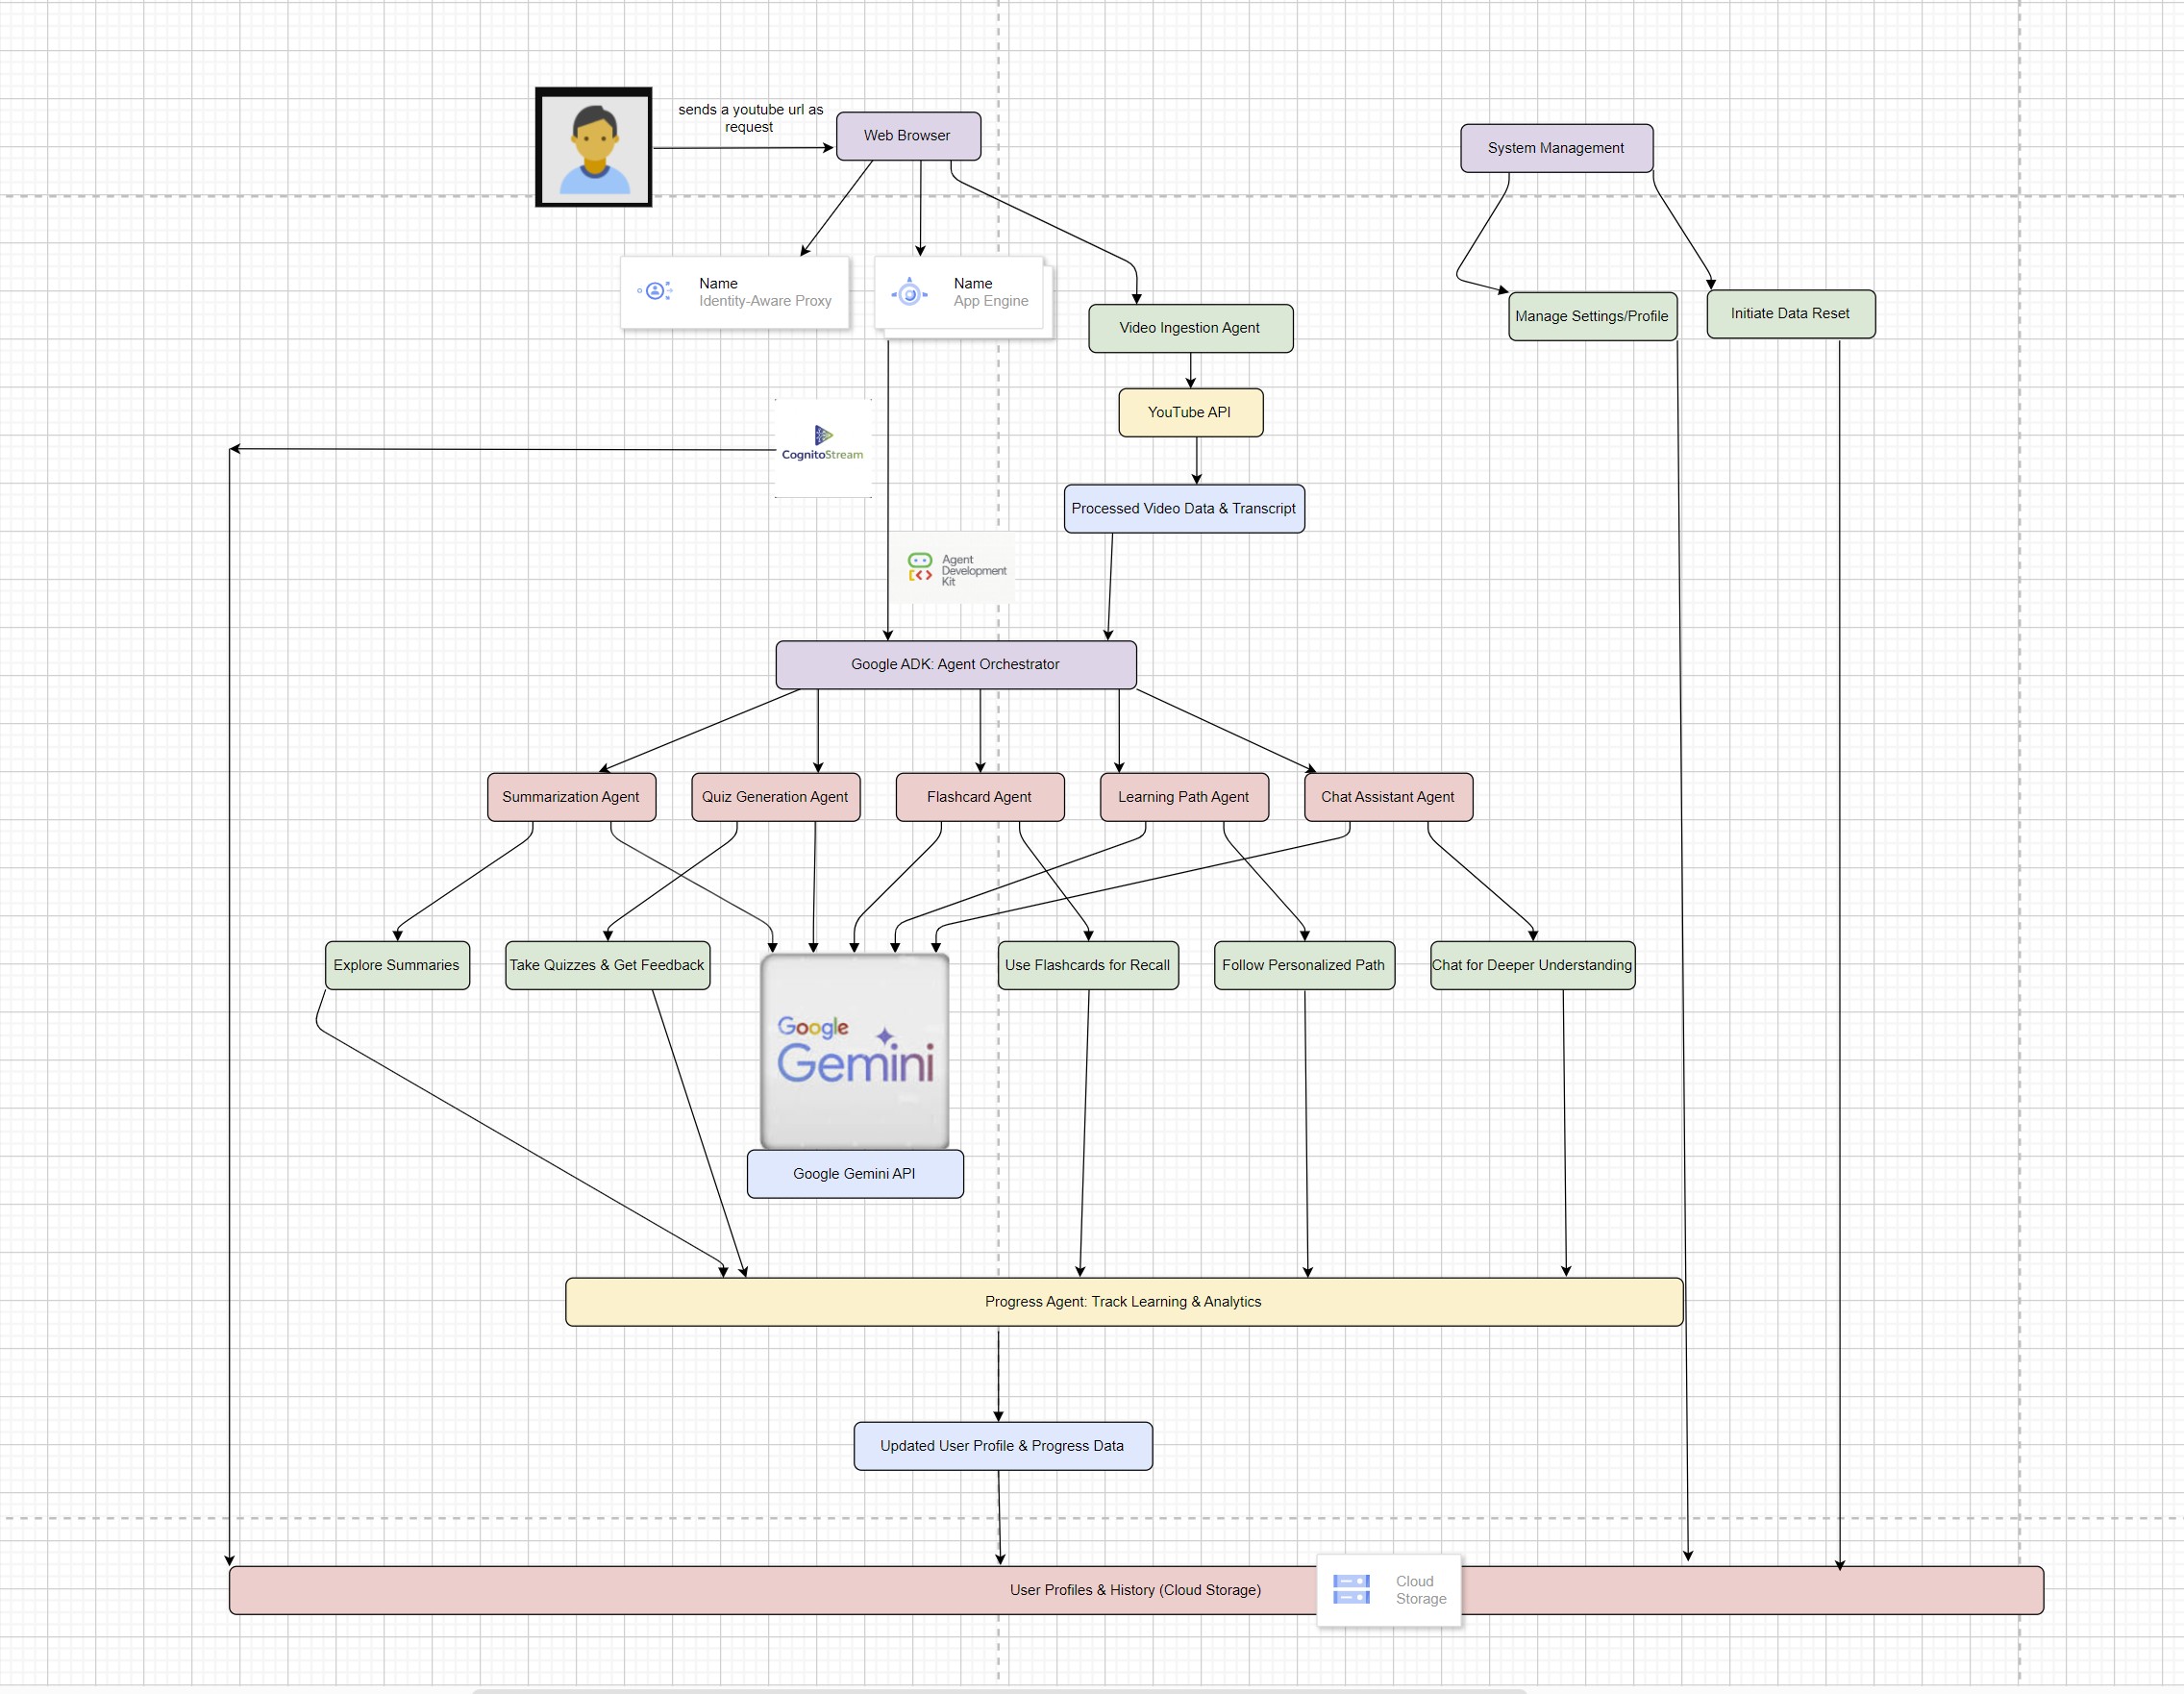Click Google ADK: Agent Orchestrator node
Viewport: 2184px width, 1694px height.
pos(955,664)
